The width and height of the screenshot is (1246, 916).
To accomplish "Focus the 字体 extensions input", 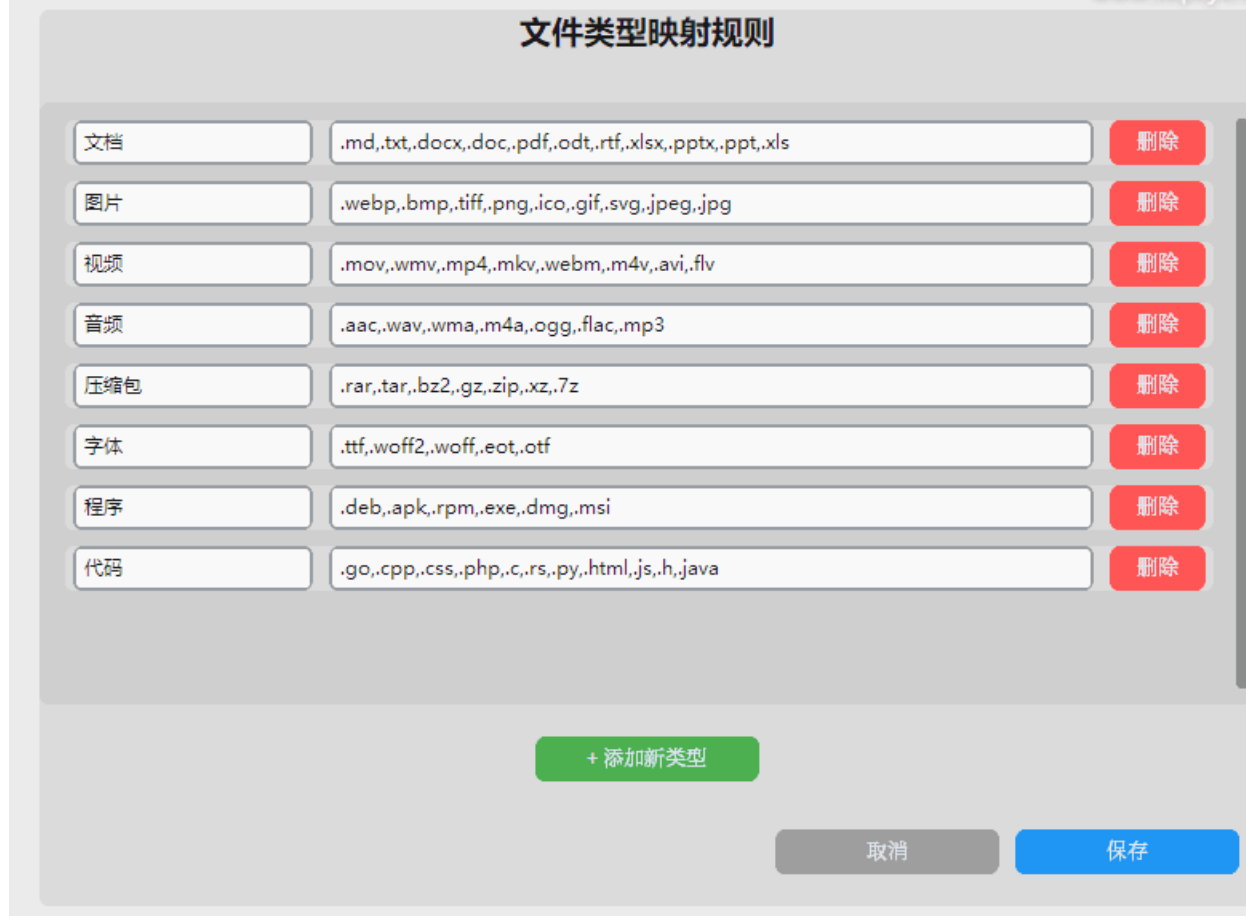I will [x=710, y=447].
